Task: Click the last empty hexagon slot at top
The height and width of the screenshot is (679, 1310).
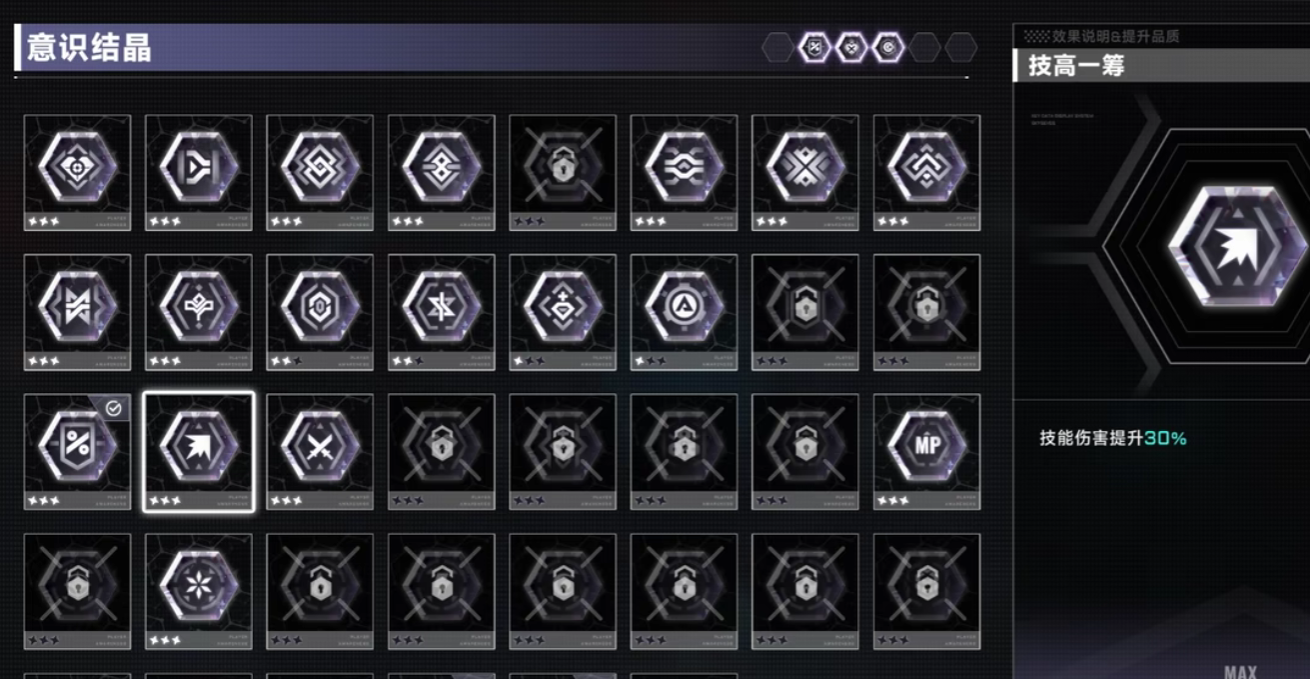Action: [961, 47]
